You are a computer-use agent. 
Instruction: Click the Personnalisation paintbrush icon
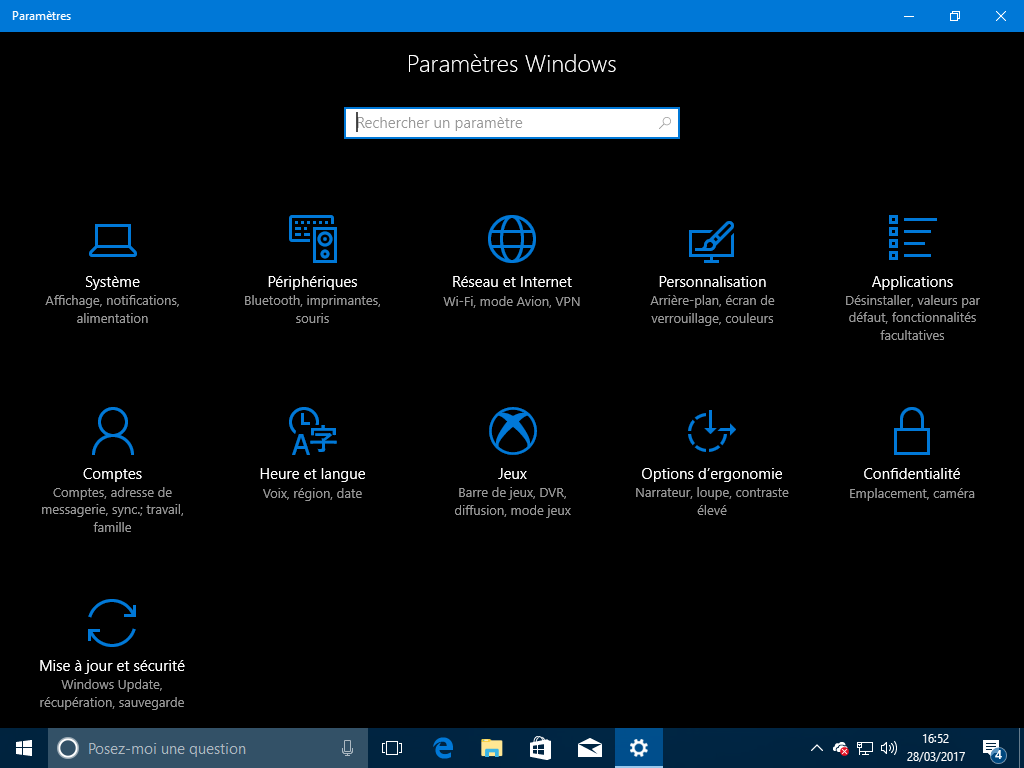point(712,239)
